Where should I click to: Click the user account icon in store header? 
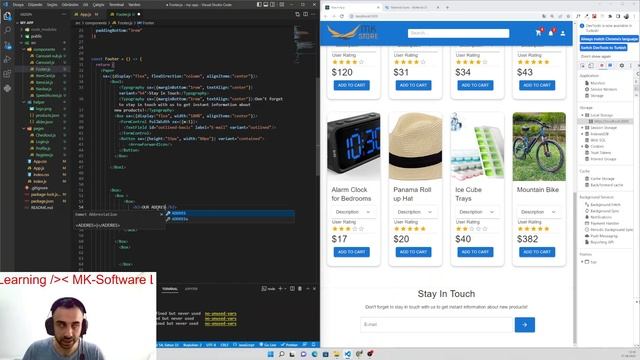(563, 33)
